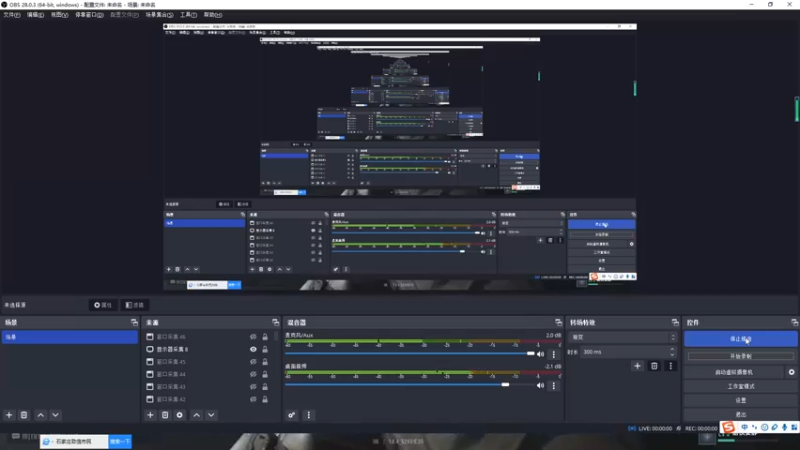Move the scene up
The height and width of the screenshot is (450, 800).
pos(41,415)
